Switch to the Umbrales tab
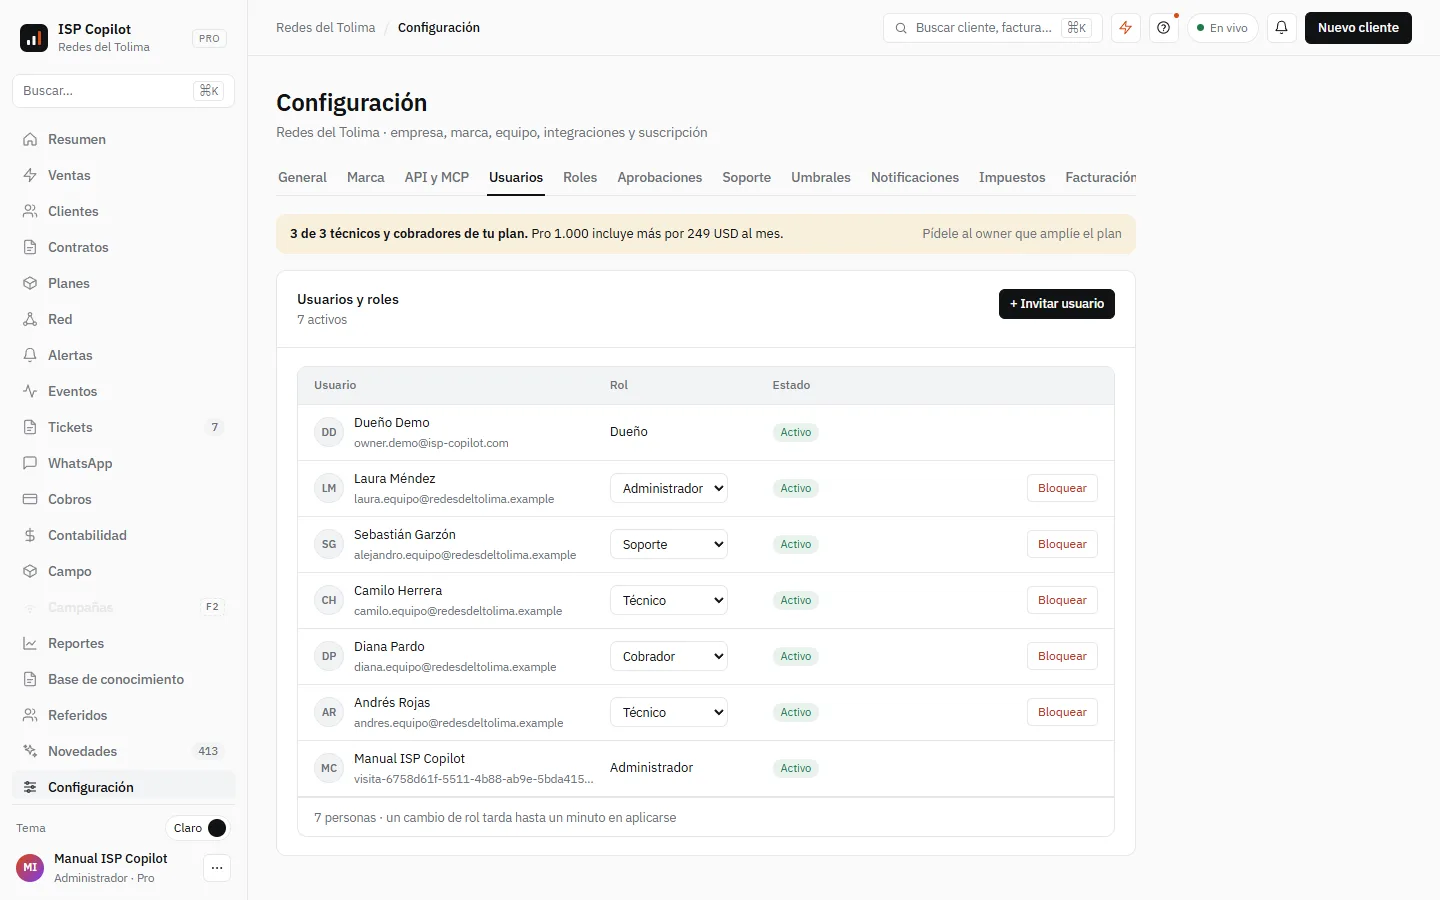 pos(821,177)
